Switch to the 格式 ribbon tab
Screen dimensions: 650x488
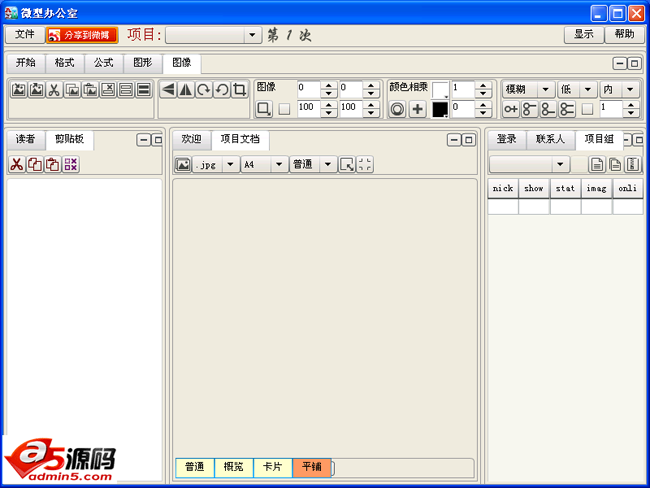coord(65,63)
